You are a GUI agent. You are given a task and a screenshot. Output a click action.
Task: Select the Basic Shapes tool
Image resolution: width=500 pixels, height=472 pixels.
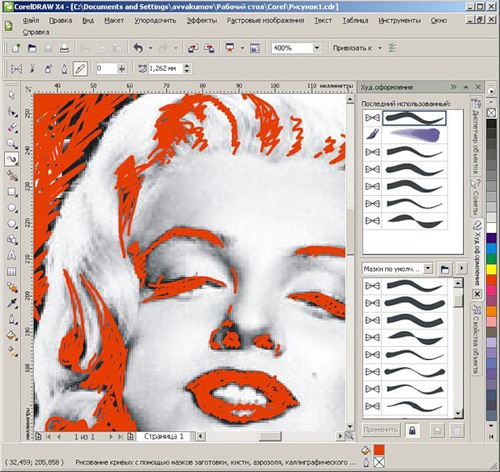point(12,239)
